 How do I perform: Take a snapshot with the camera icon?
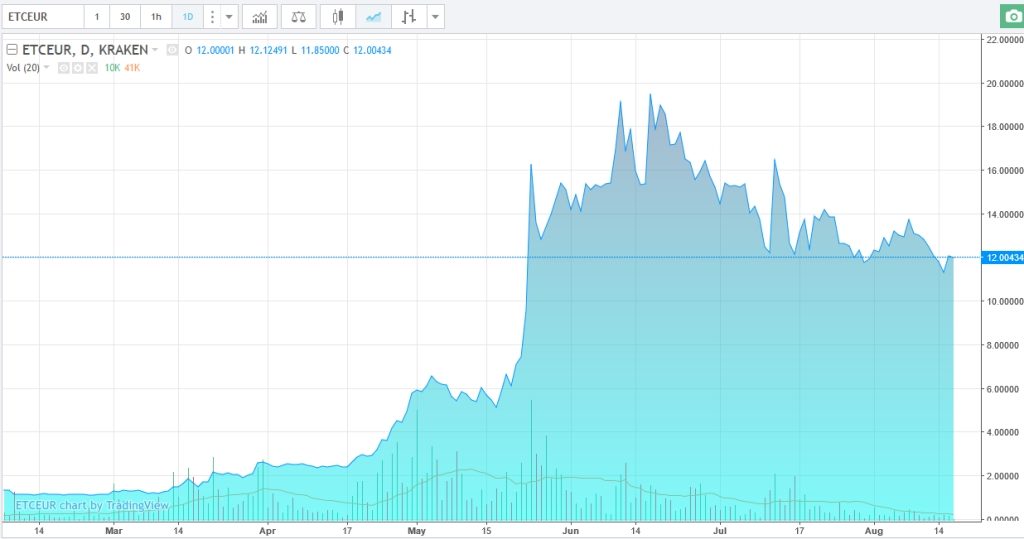(x=1012, y=17)
